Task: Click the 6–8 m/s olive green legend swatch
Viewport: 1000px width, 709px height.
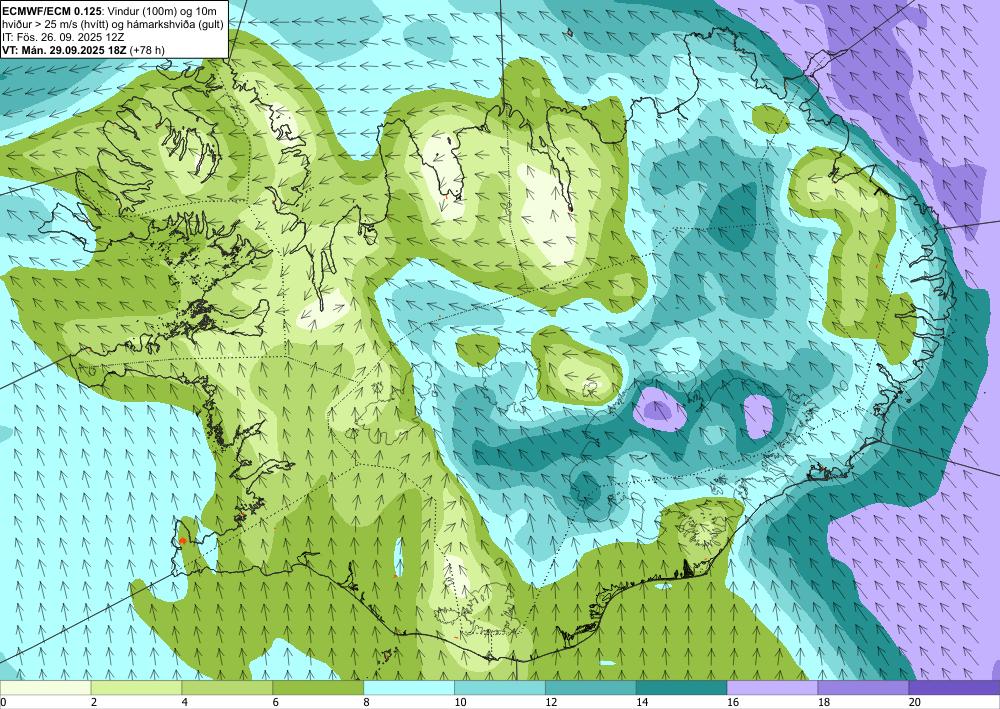Action: pyautogui.click(x=318, y=687)
